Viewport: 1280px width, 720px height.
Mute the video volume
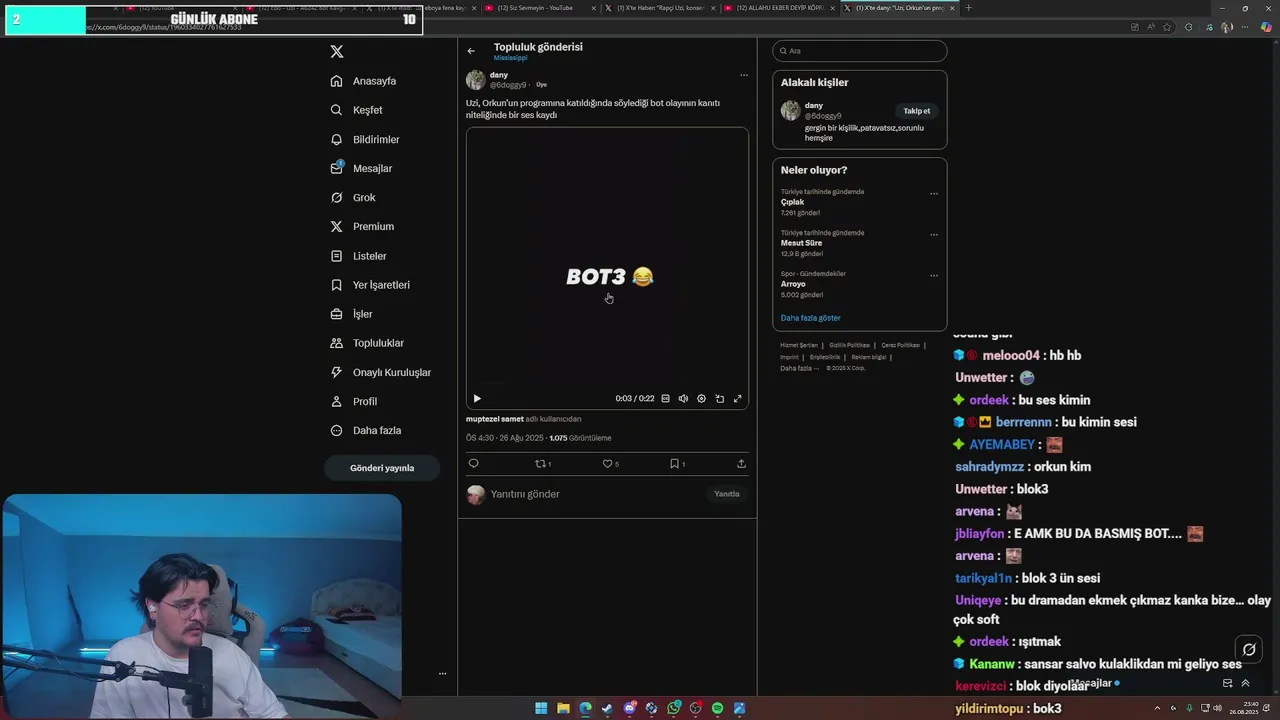683,398
